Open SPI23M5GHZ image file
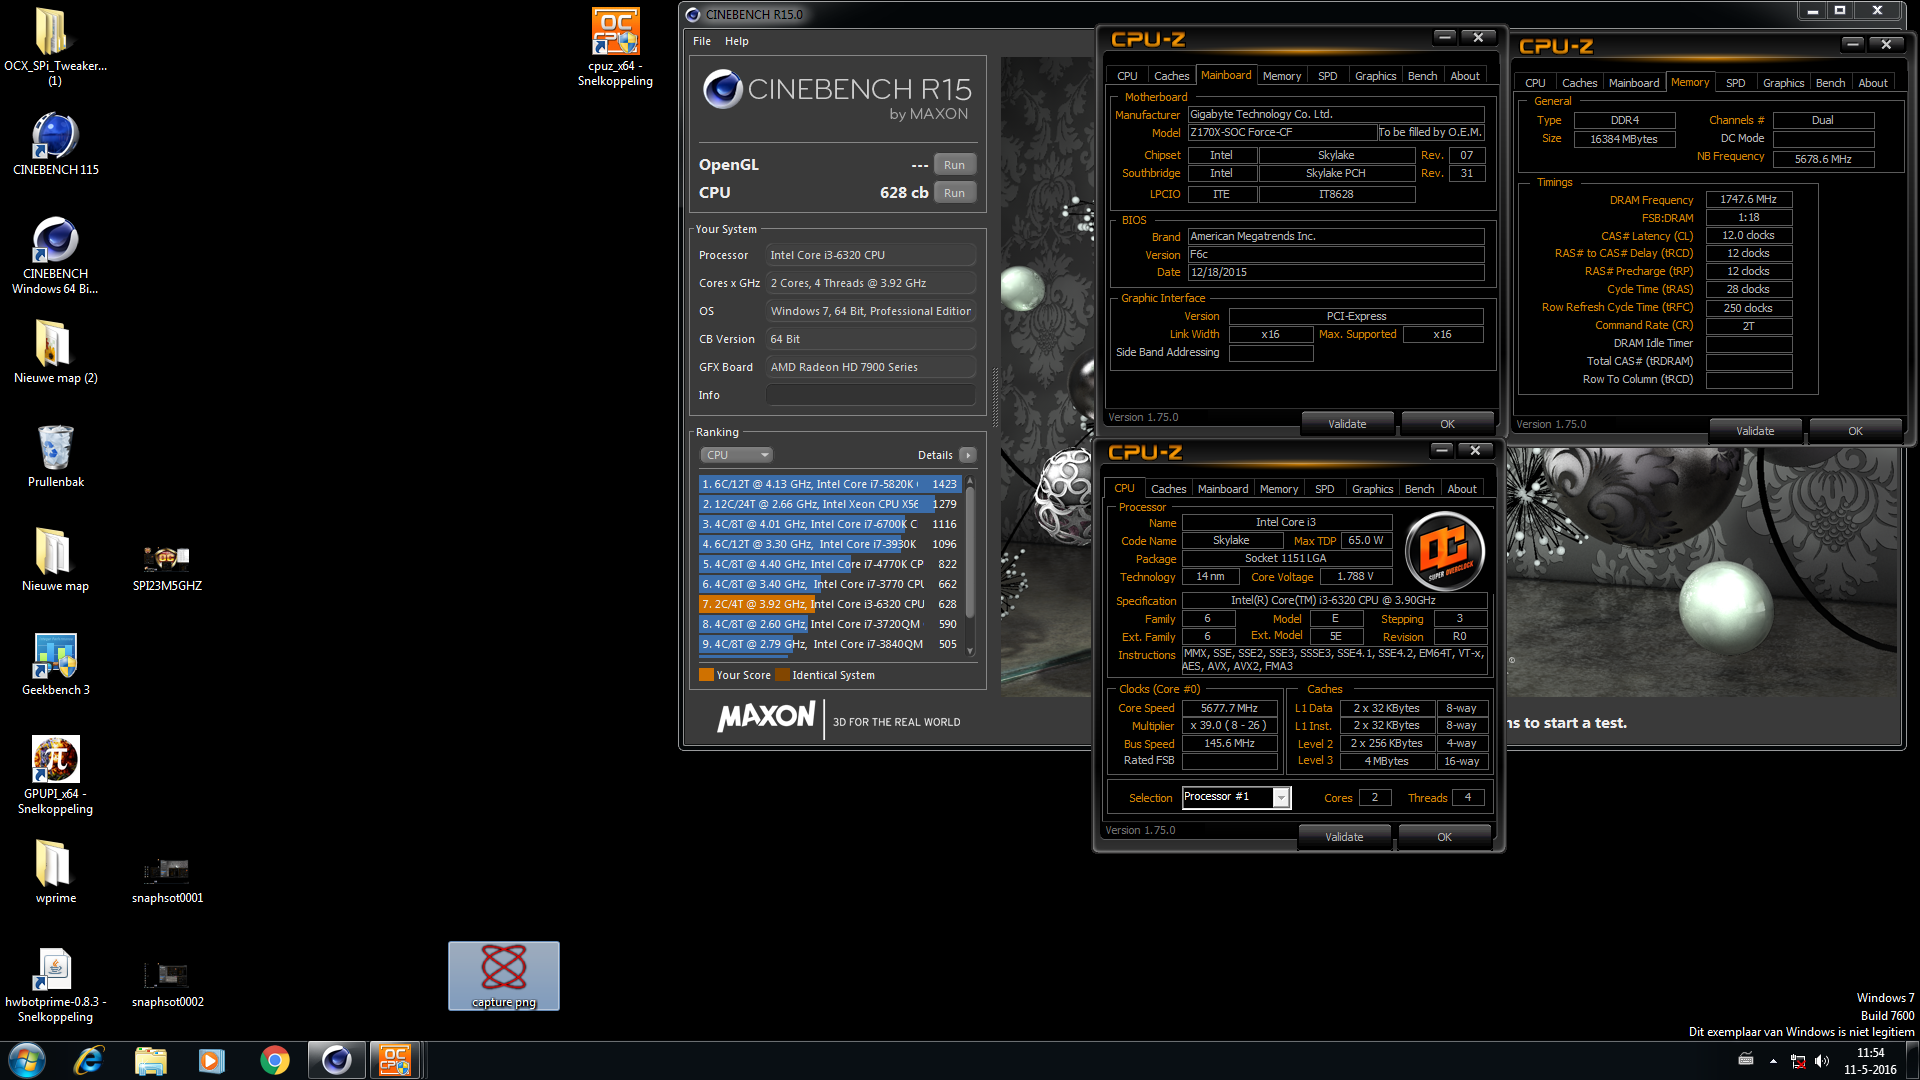This screenshot has height=1080, width=1920. 167,567
